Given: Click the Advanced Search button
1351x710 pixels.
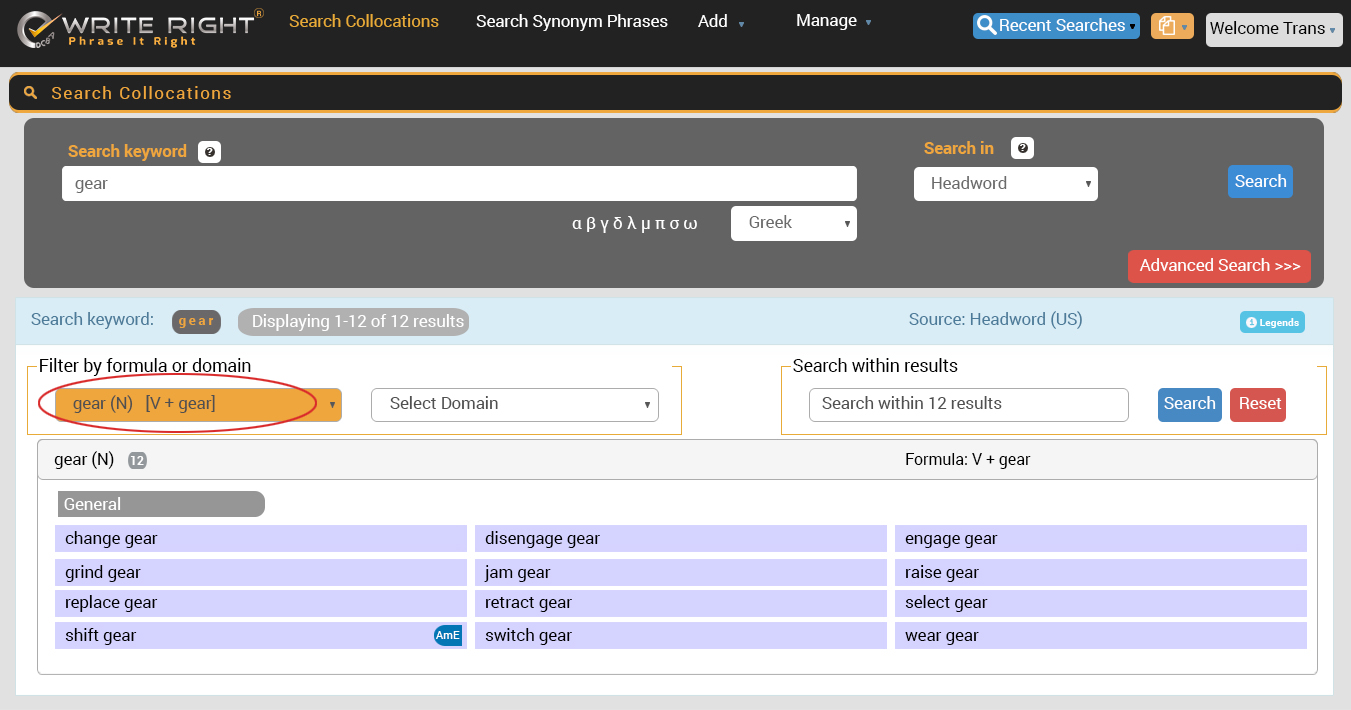Looking at the screenshot, I should [1218, 266].
